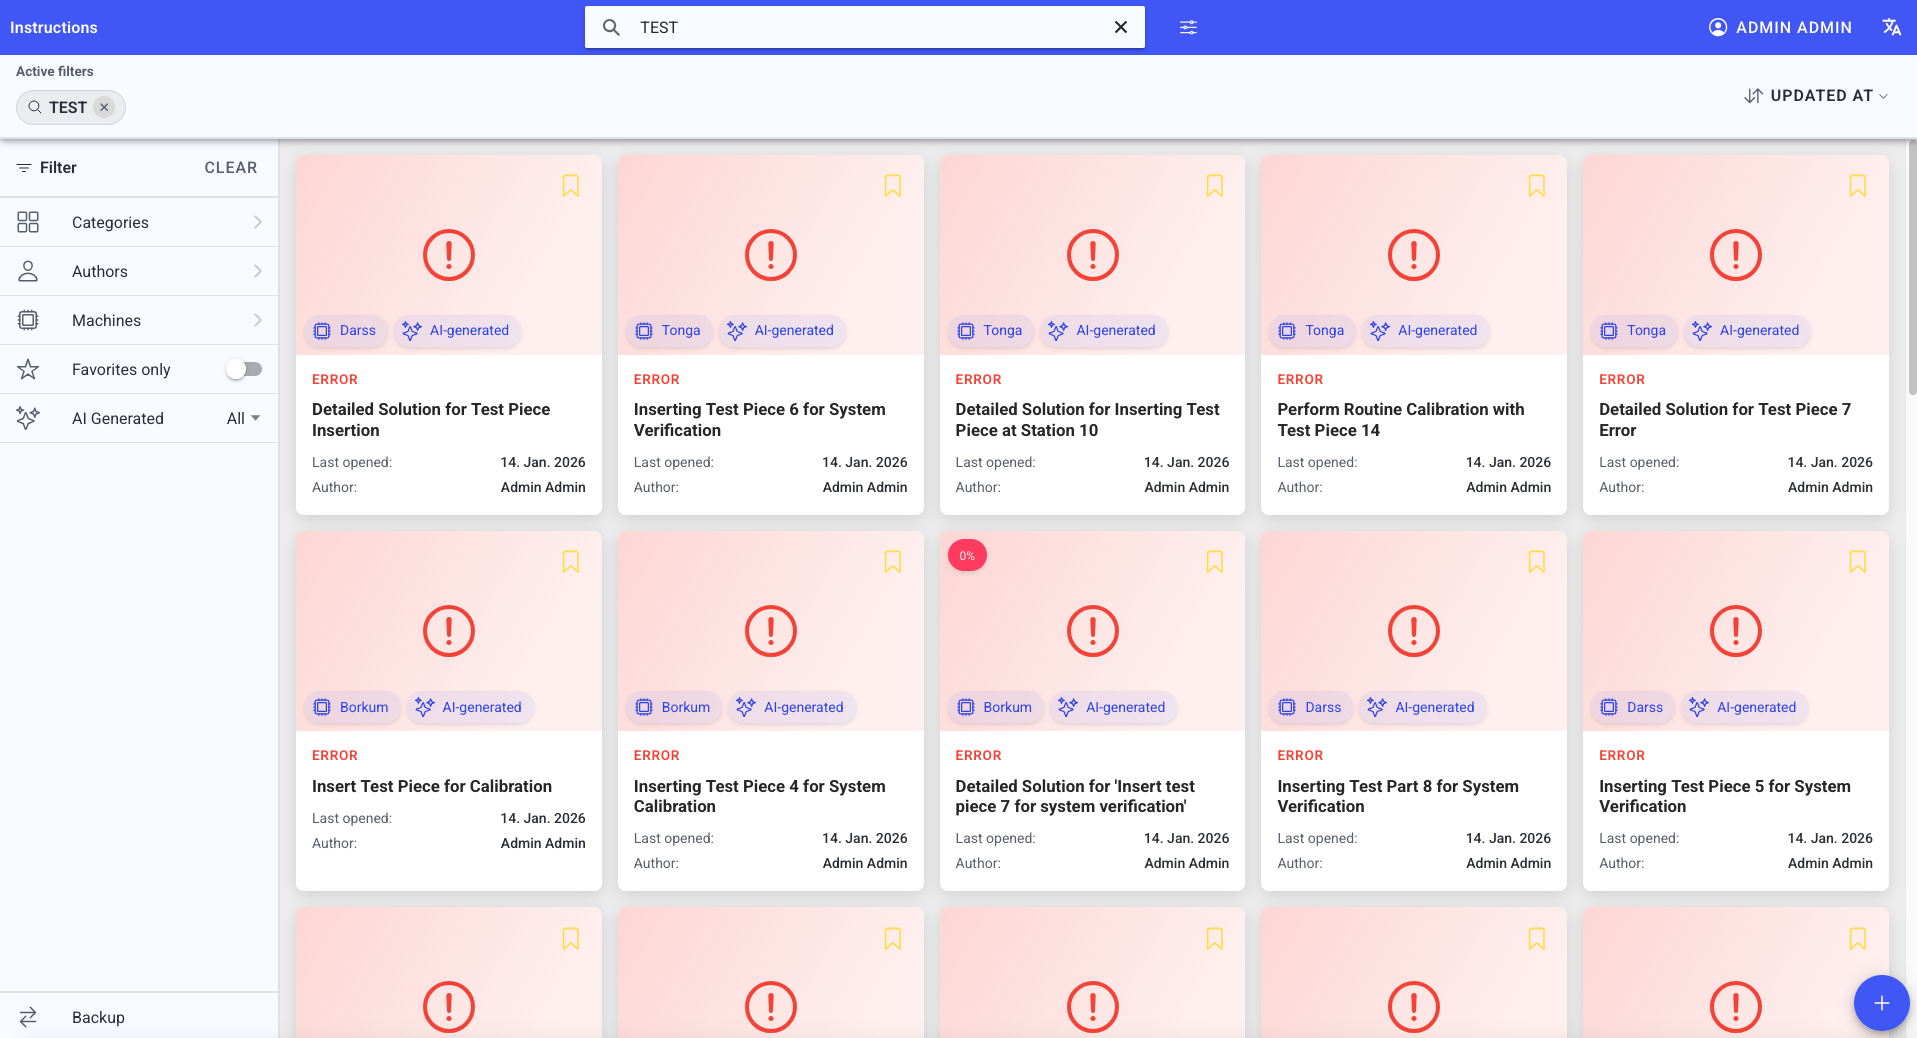Click Tonga tag on Test Piece 6 card
Screen dimensions: 1917x1038
tap(669, 331)
